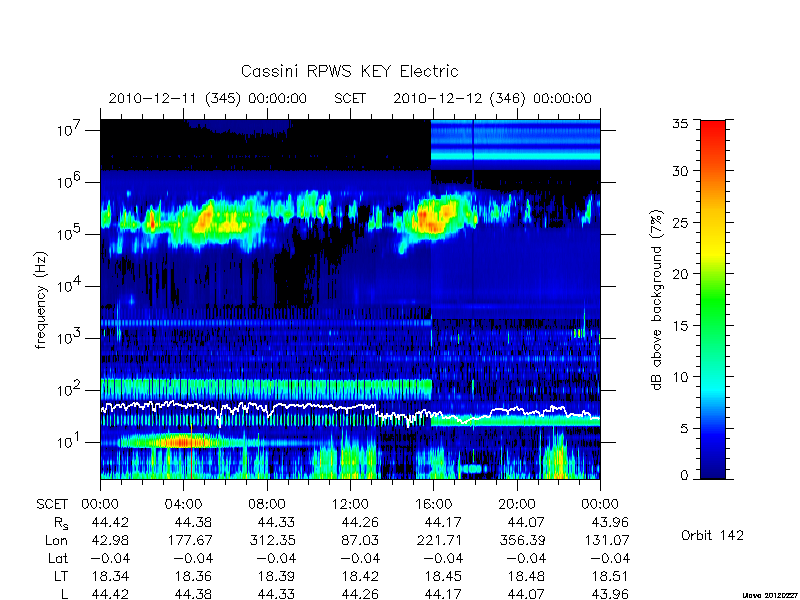
Task: Click the 35 value on the color scale
Action: point(680,124)
